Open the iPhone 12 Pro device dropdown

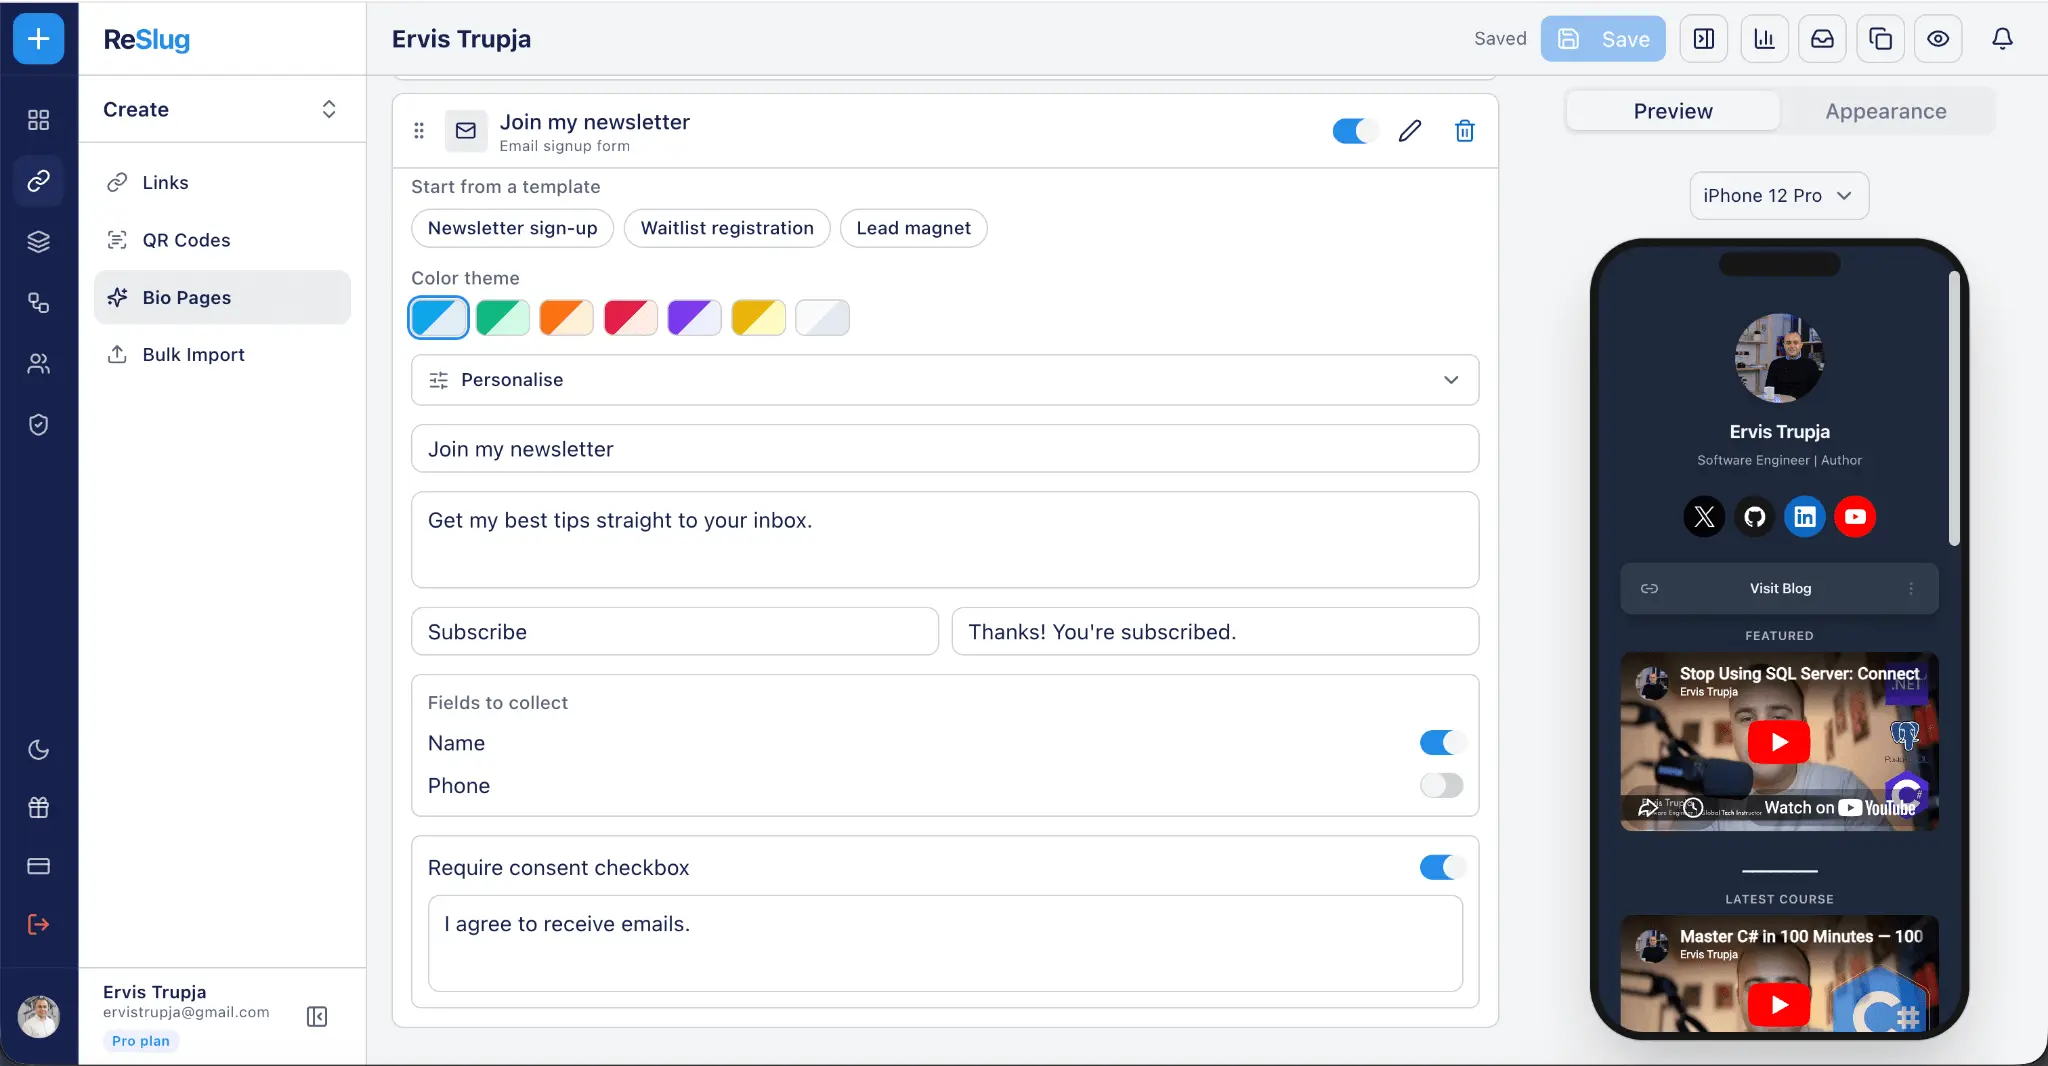coord(1779,196)
